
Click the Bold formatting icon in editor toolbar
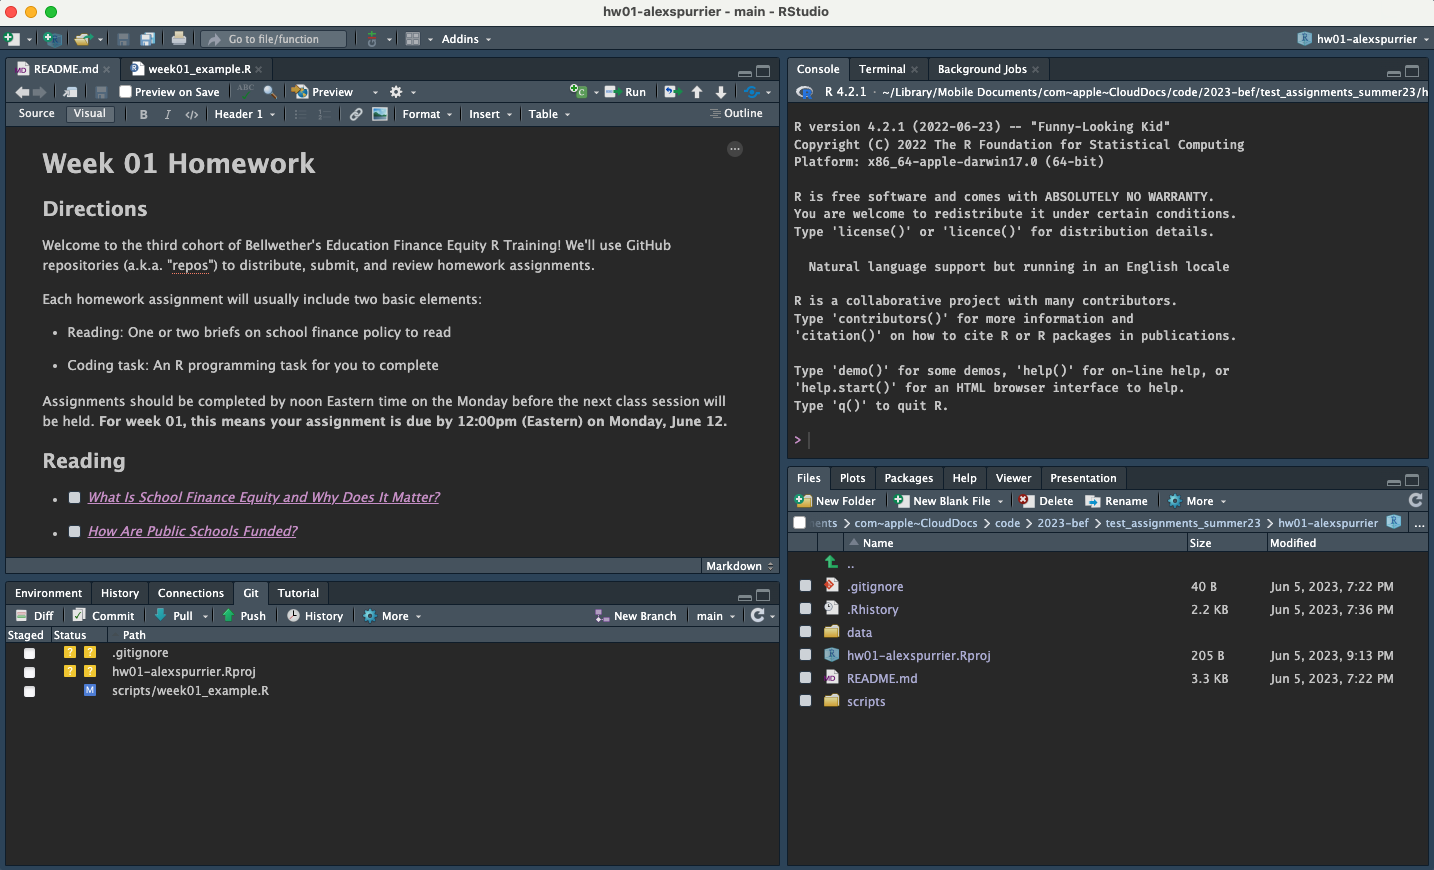pos(144,114)
